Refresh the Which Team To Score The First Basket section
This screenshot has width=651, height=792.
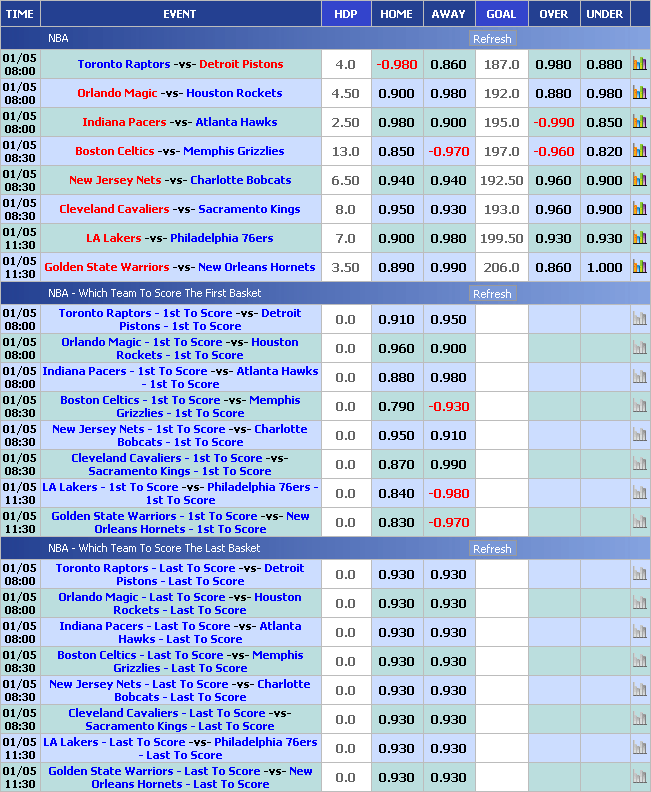[x=492, y=294]
